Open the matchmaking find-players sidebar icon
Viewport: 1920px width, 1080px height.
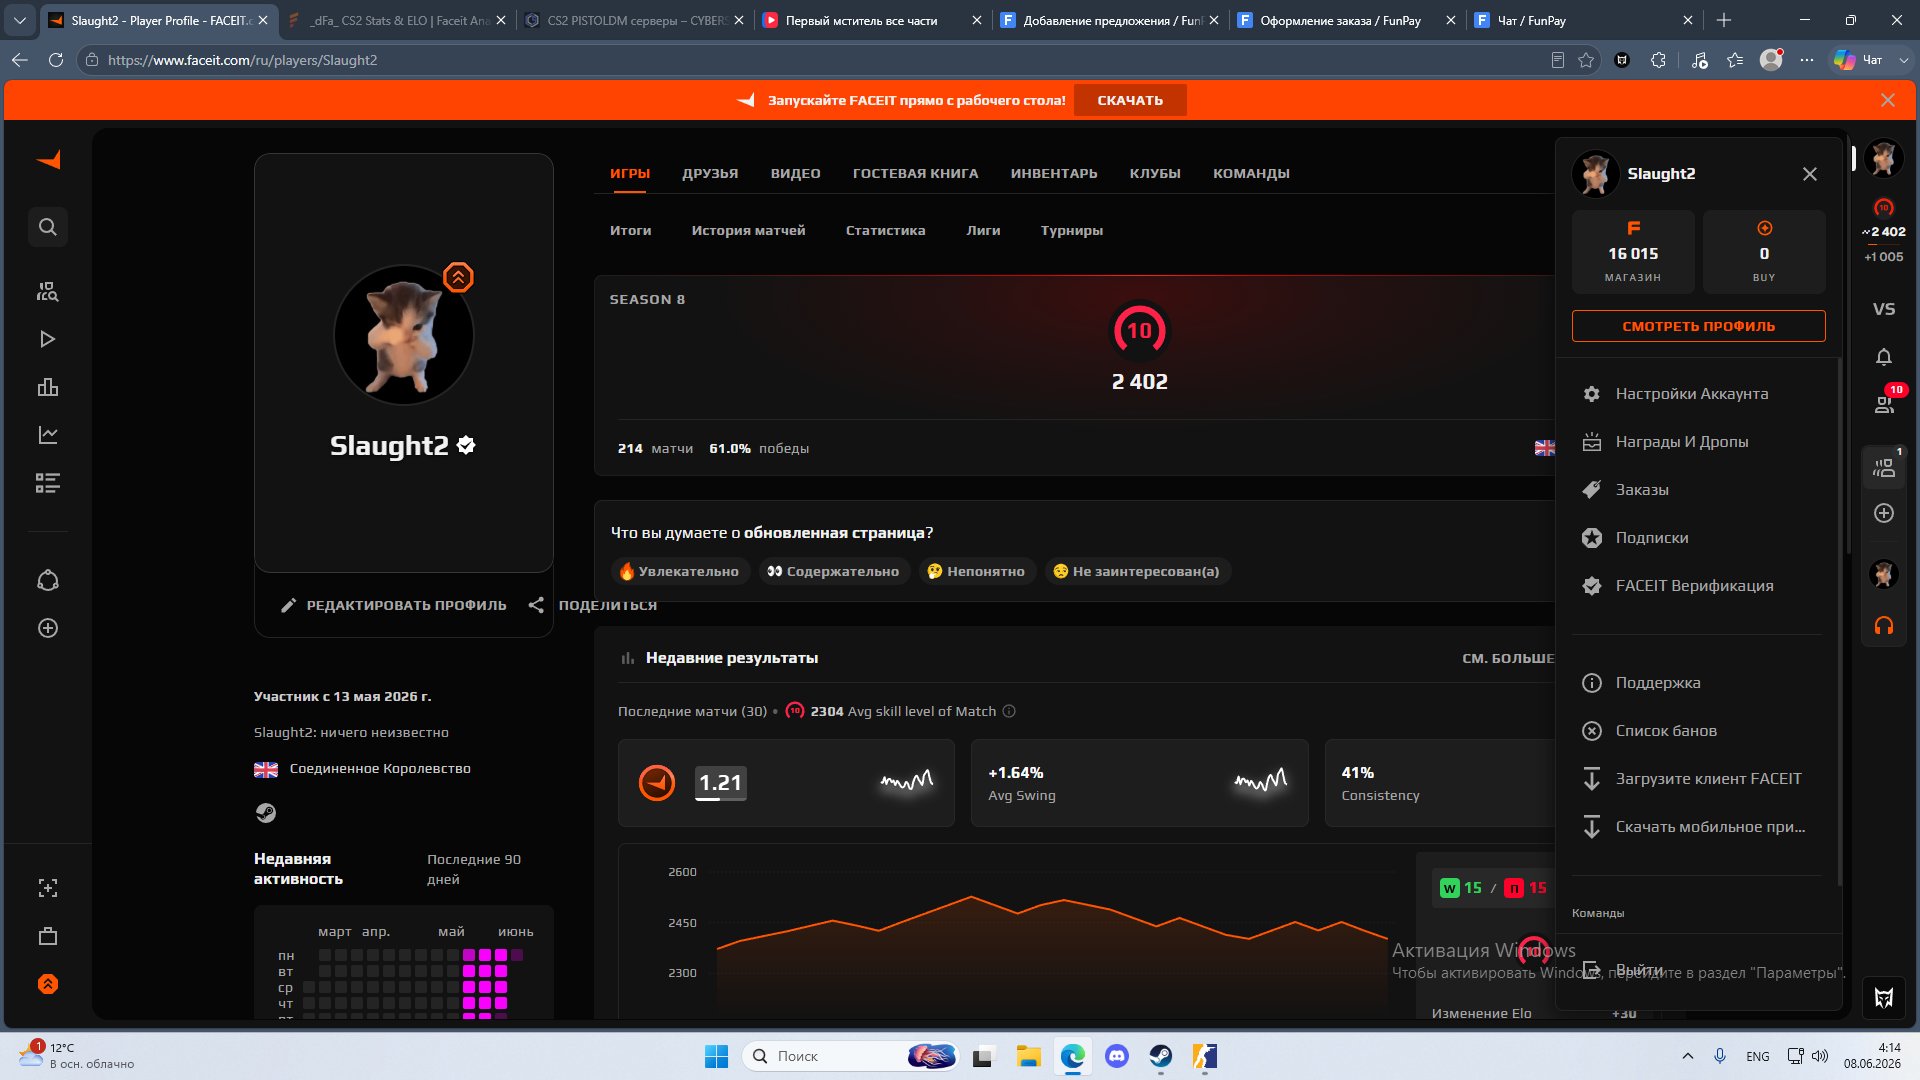pos(48,291)
